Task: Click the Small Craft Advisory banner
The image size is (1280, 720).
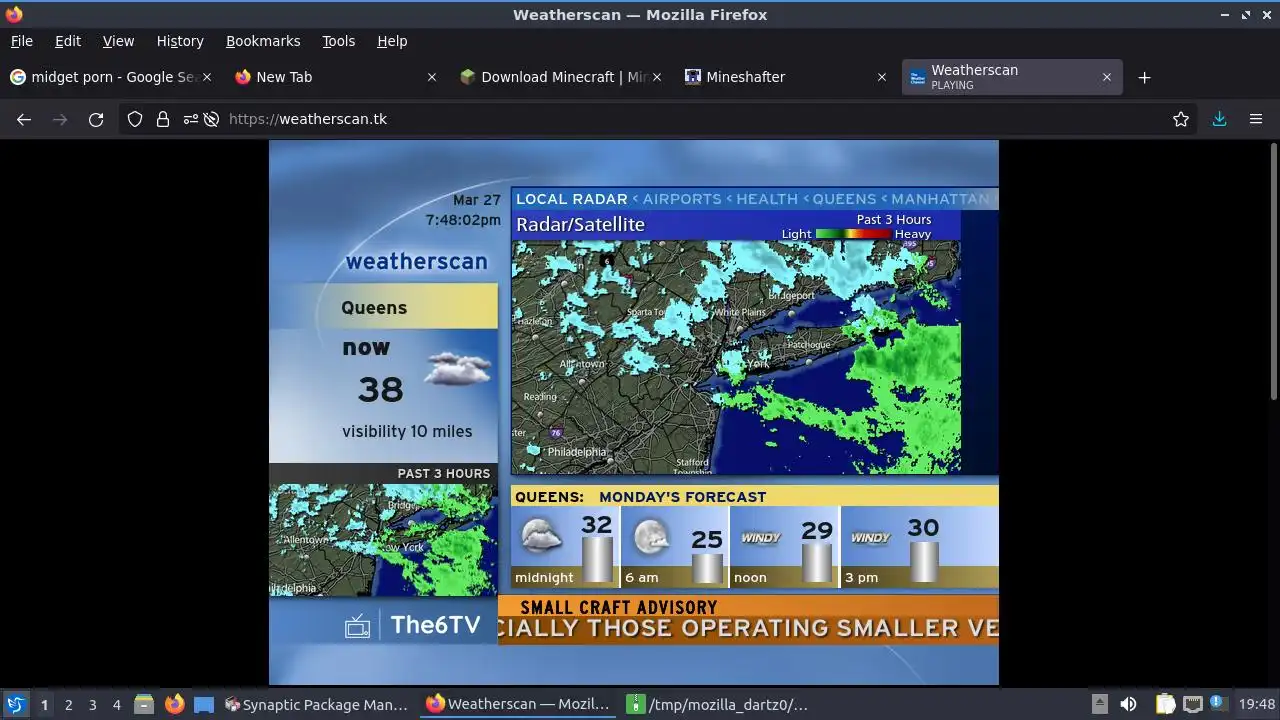Action: tap(748, 620)
